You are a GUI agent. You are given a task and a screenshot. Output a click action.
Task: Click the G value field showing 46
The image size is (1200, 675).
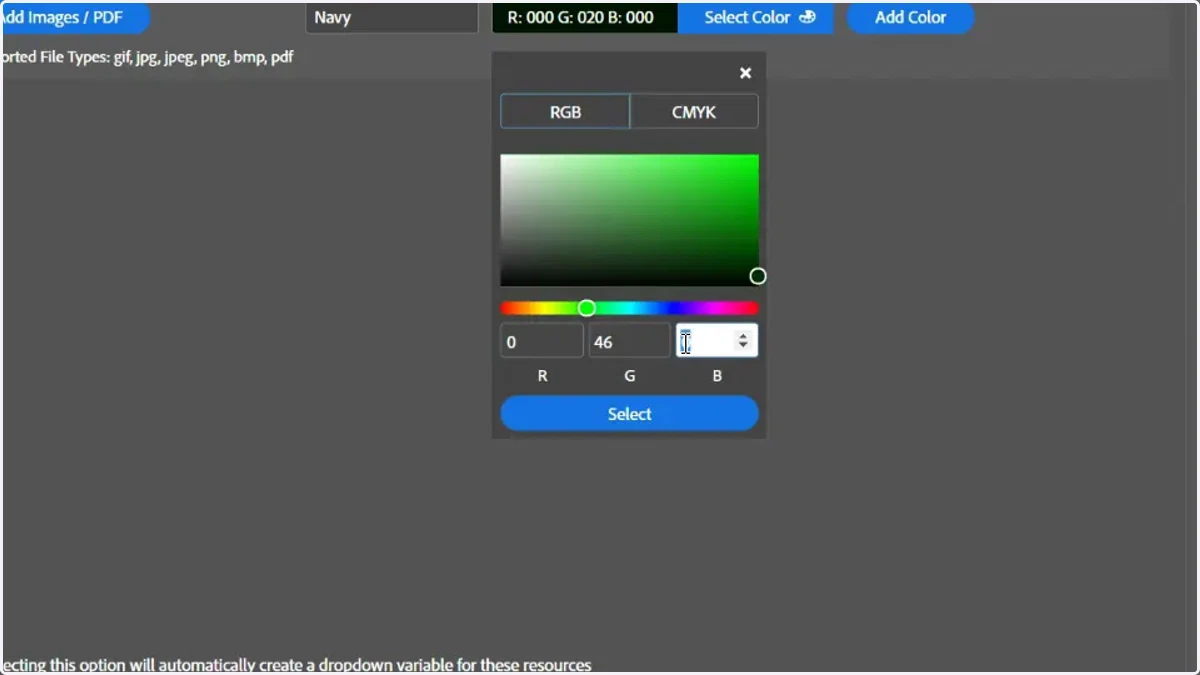tap(629, 341)
